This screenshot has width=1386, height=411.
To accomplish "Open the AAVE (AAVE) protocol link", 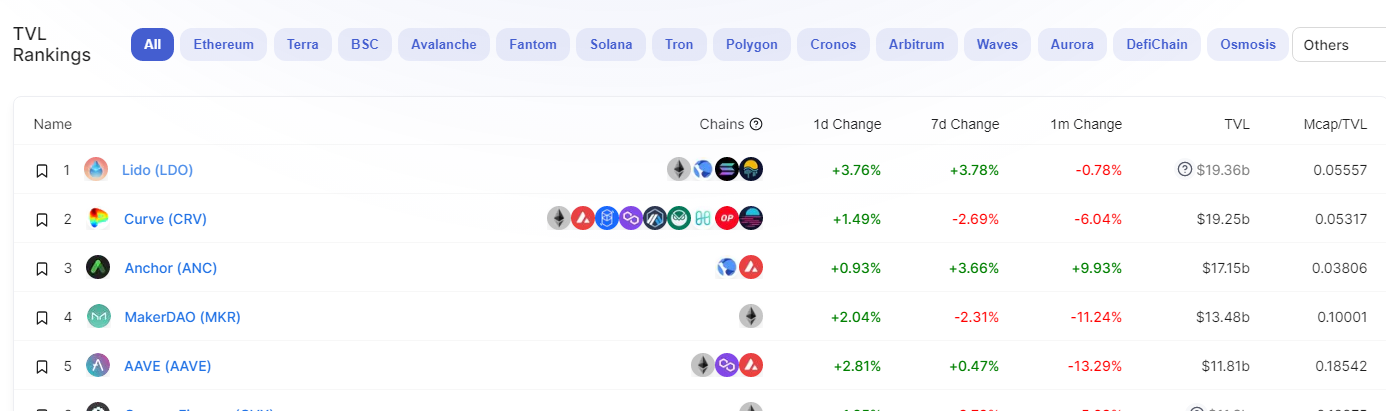I will 167,366.
